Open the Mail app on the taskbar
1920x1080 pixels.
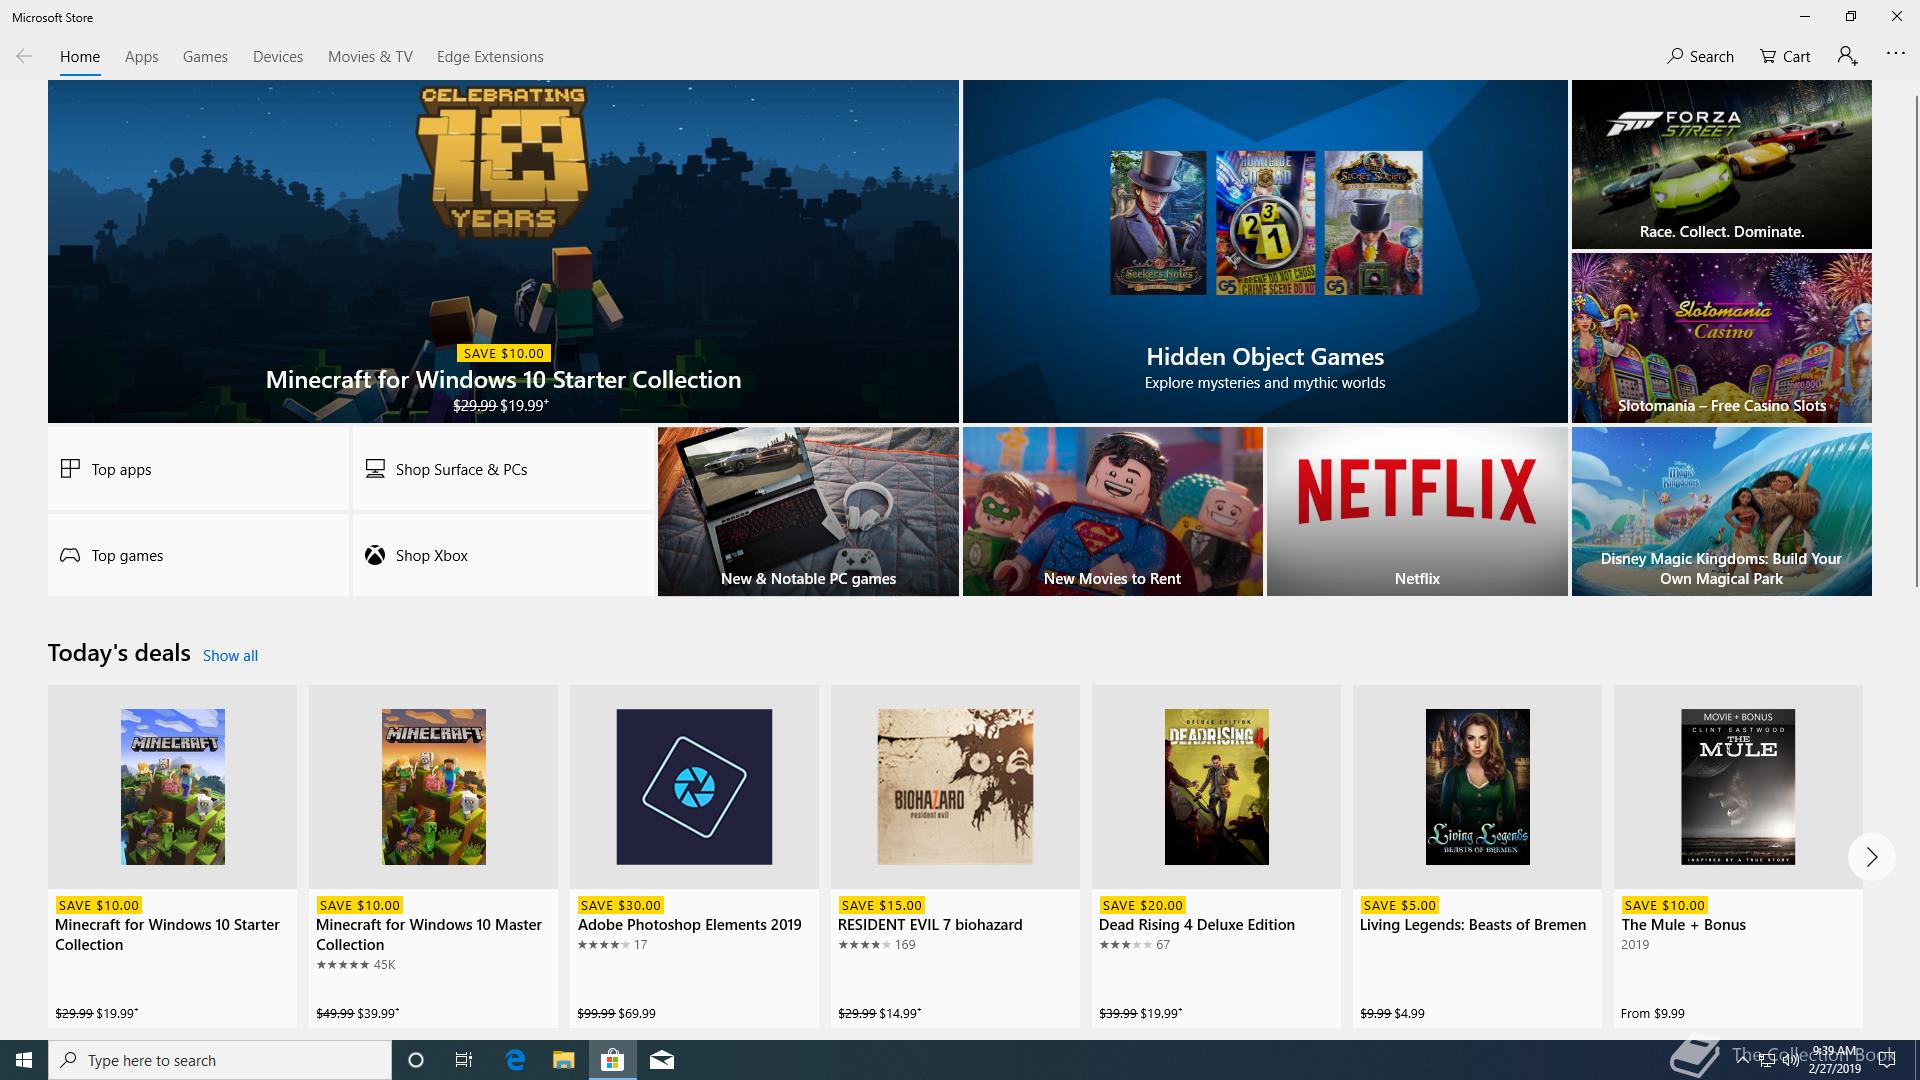click(661, 1060)
